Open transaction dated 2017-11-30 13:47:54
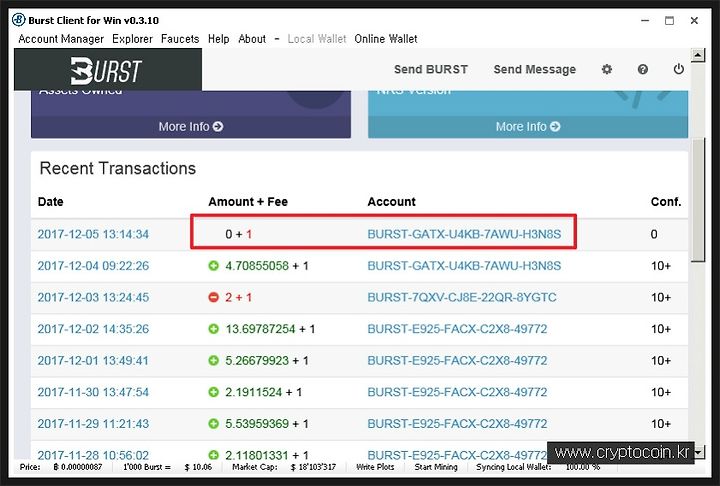This screenshot has width=720, height=486. pos(93,392)
